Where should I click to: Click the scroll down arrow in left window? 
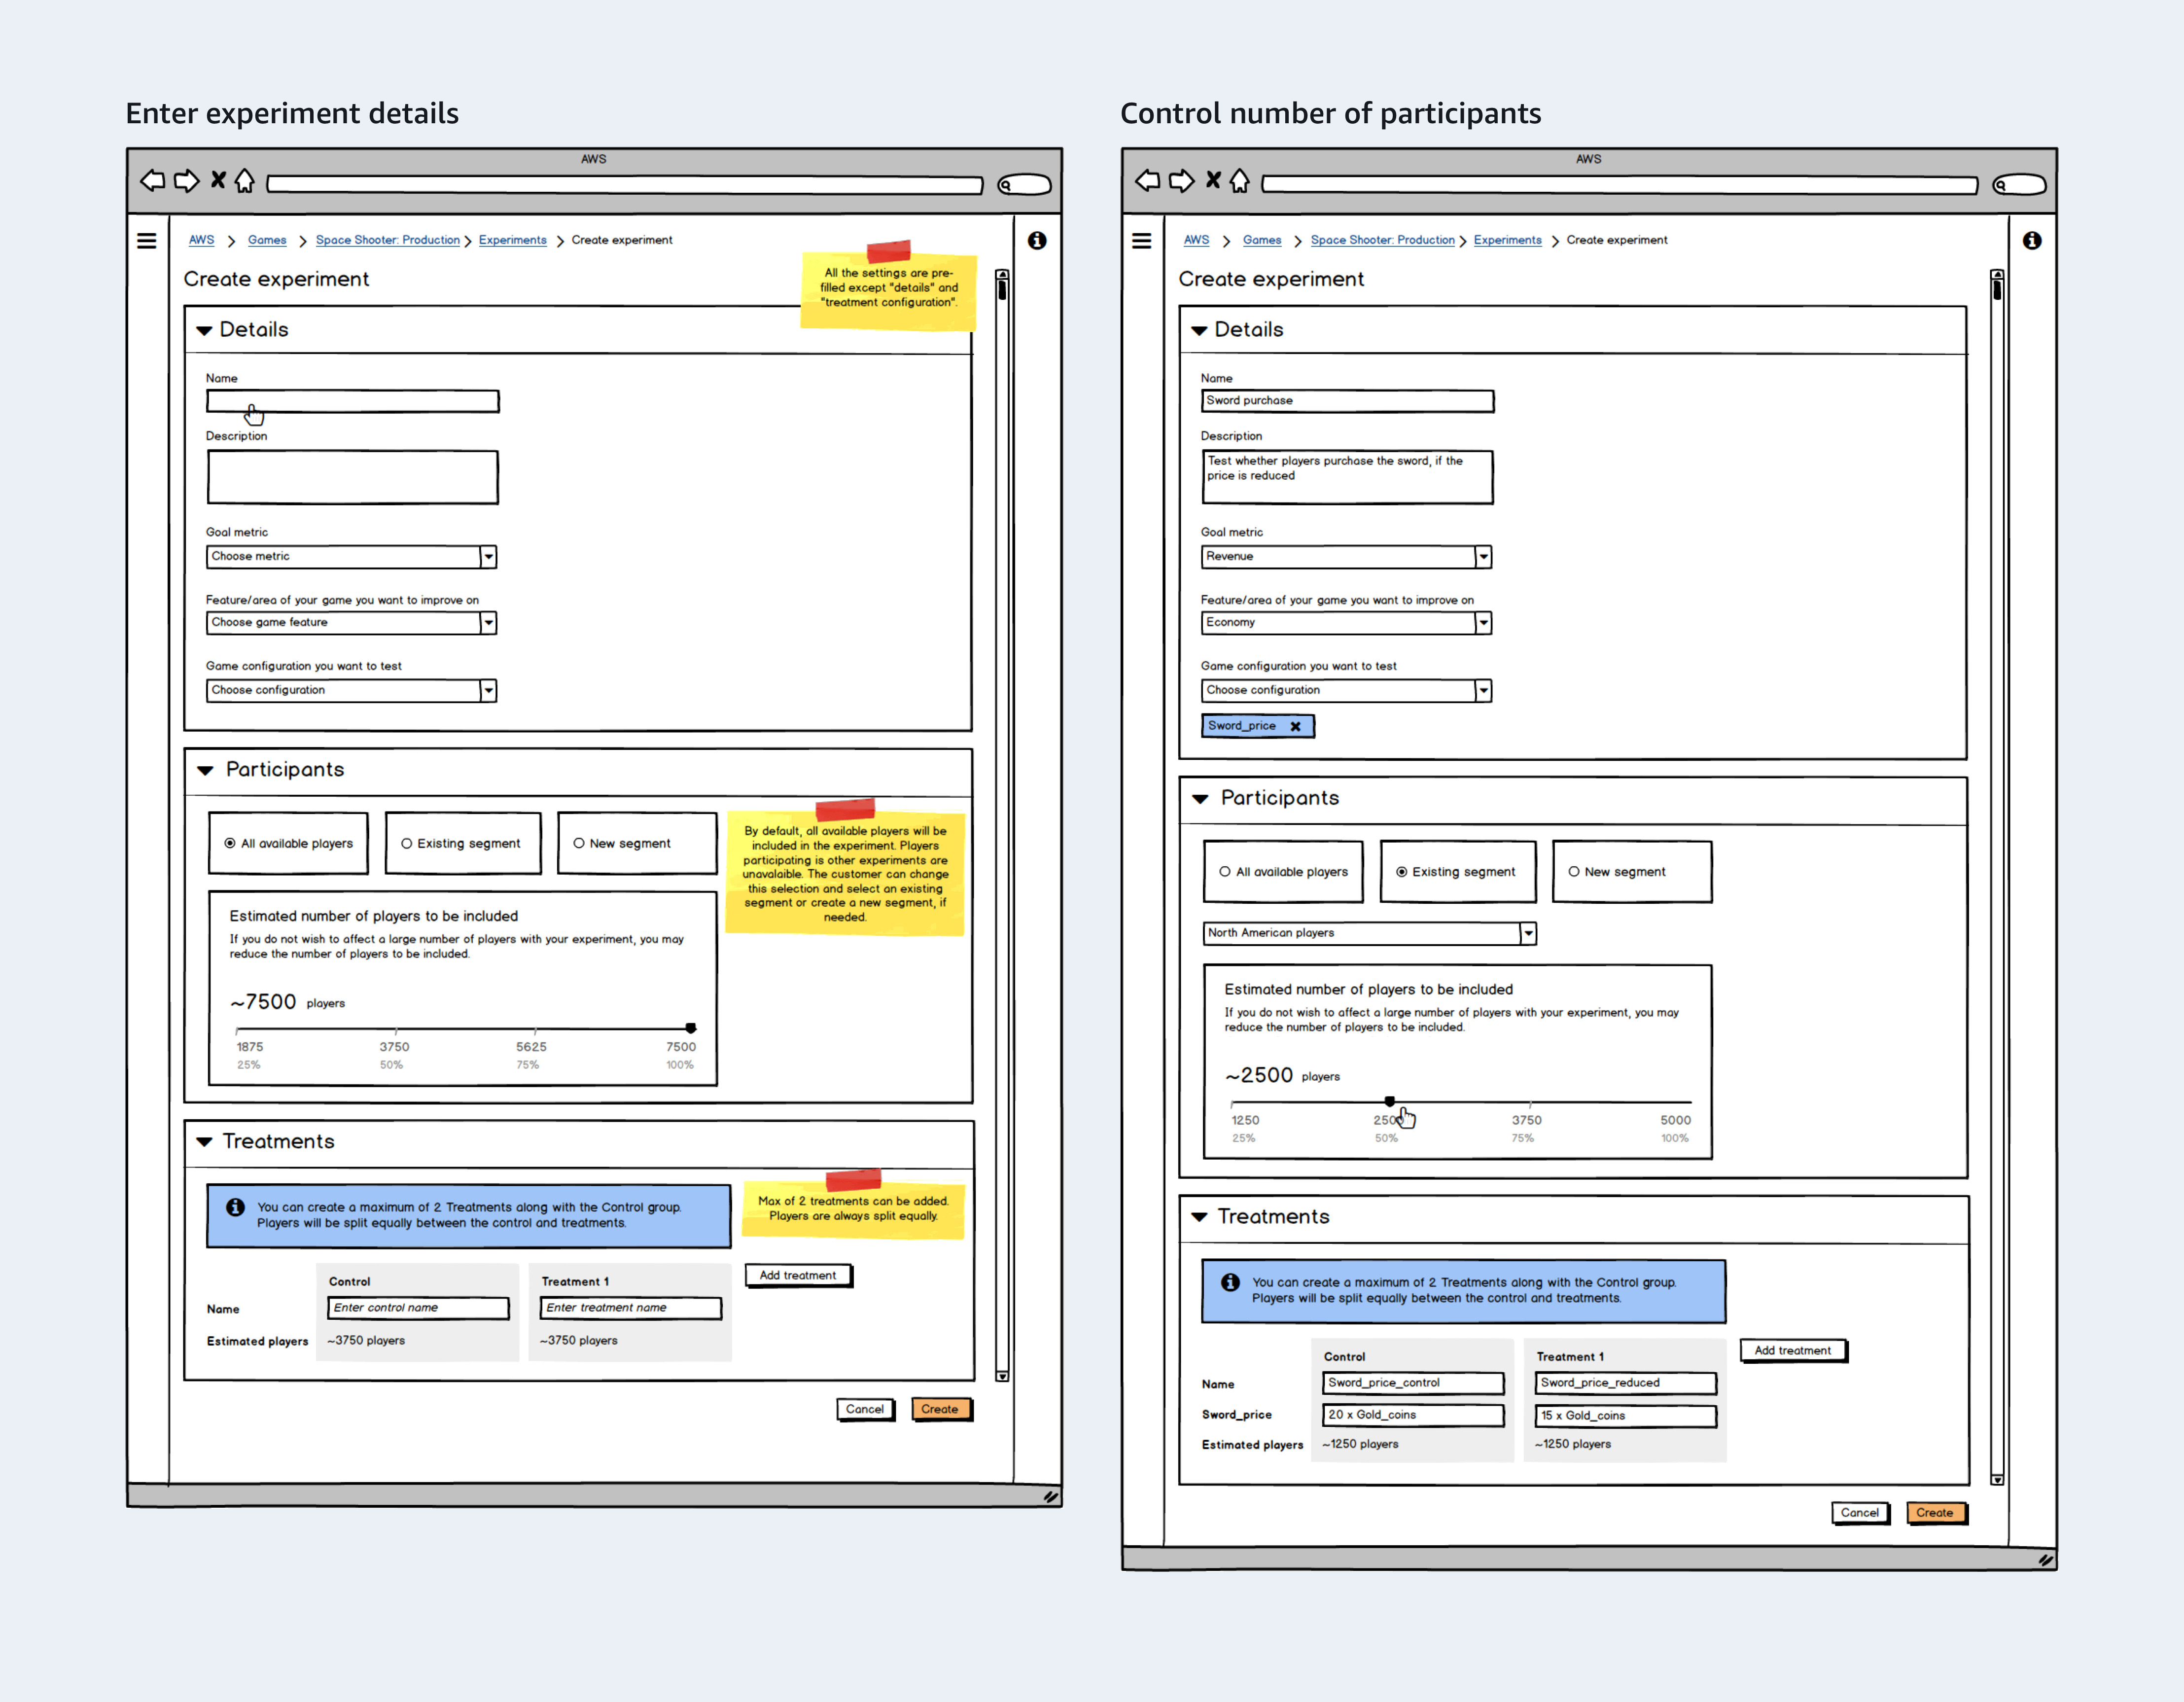pos(1002,1376)
